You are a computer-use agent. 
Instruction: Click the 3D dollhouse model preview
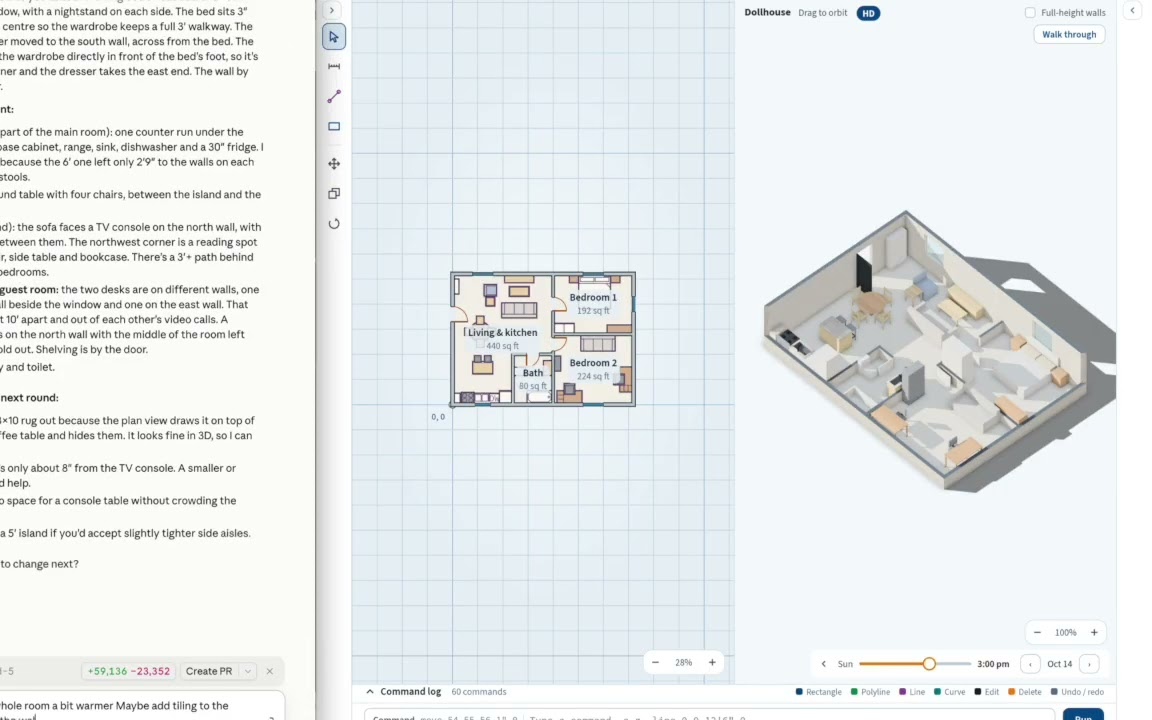tap(939, 351)
